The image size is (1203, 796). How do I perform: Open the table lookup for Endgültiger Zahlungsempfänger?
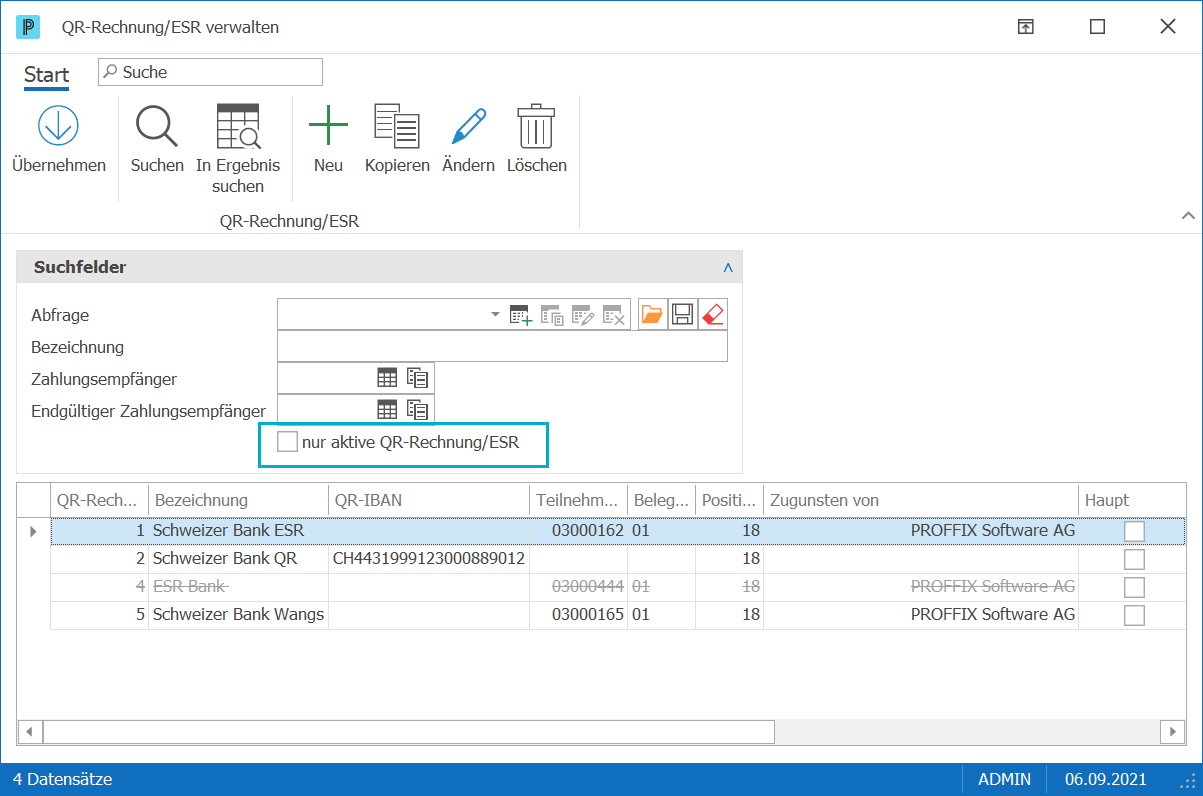[x=387, y=409]
